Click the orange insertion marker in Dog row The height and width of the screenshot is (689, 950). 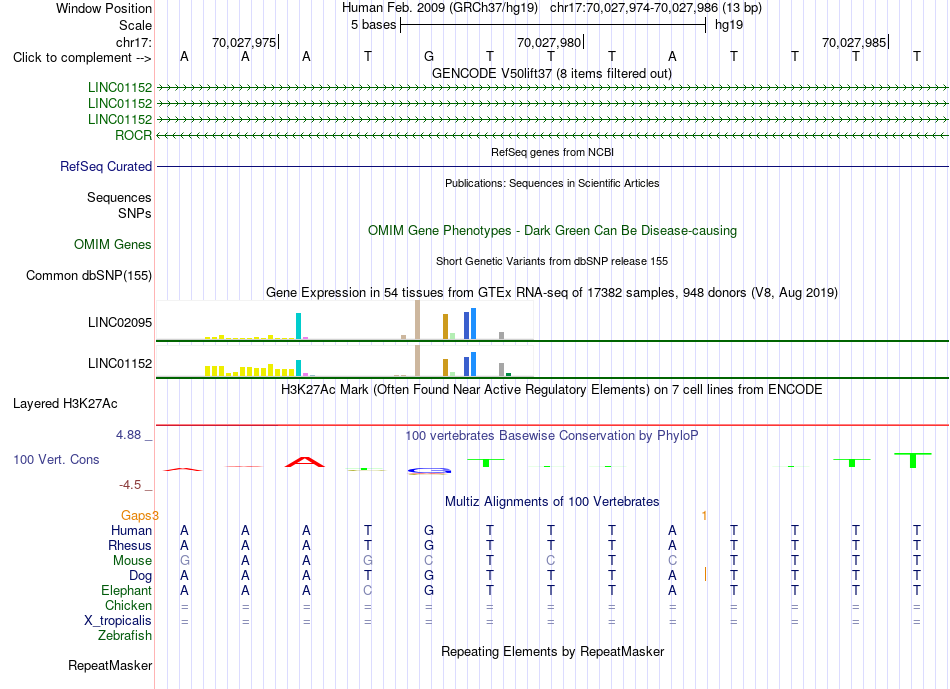705,574
